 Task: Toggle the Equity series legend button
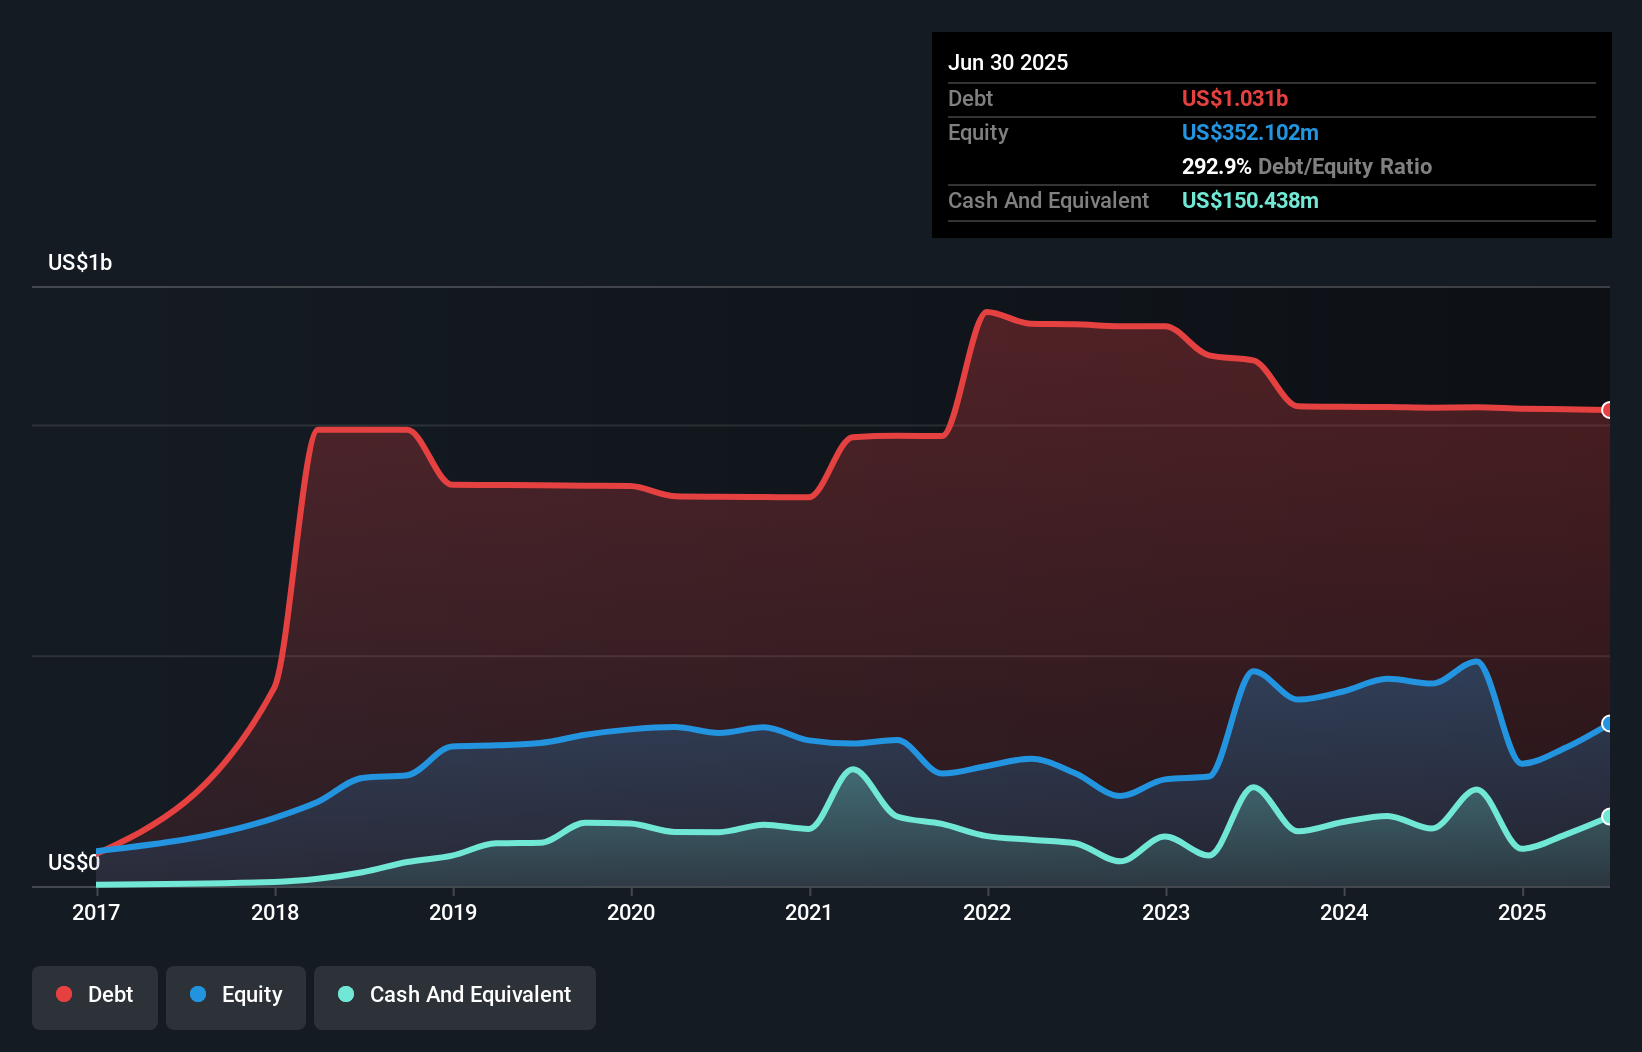(236, 997)
